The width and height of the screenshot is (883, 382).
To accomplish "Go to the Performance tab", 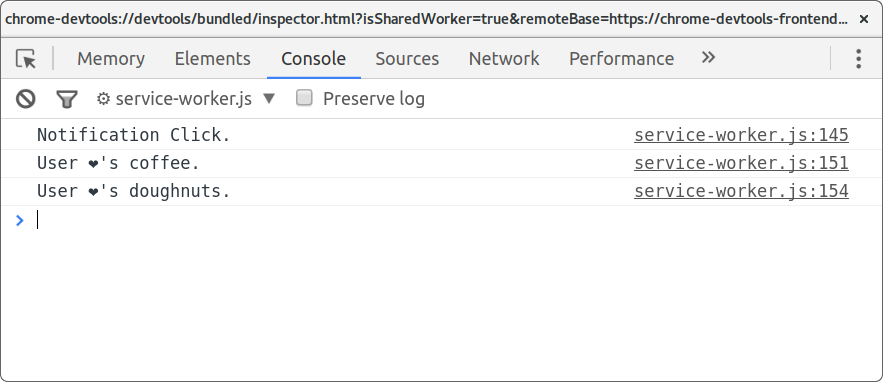I will click(x=622, y=59).
